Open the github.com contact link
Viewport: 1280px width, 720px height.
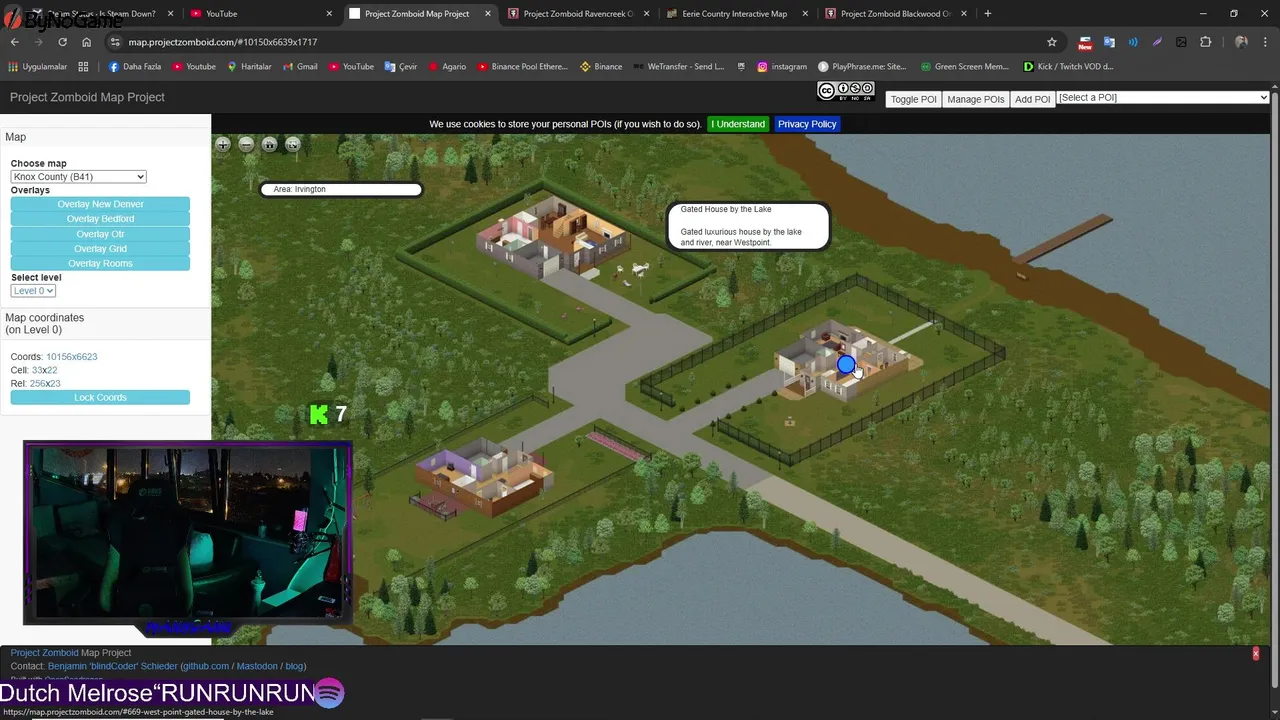point(208,666)
